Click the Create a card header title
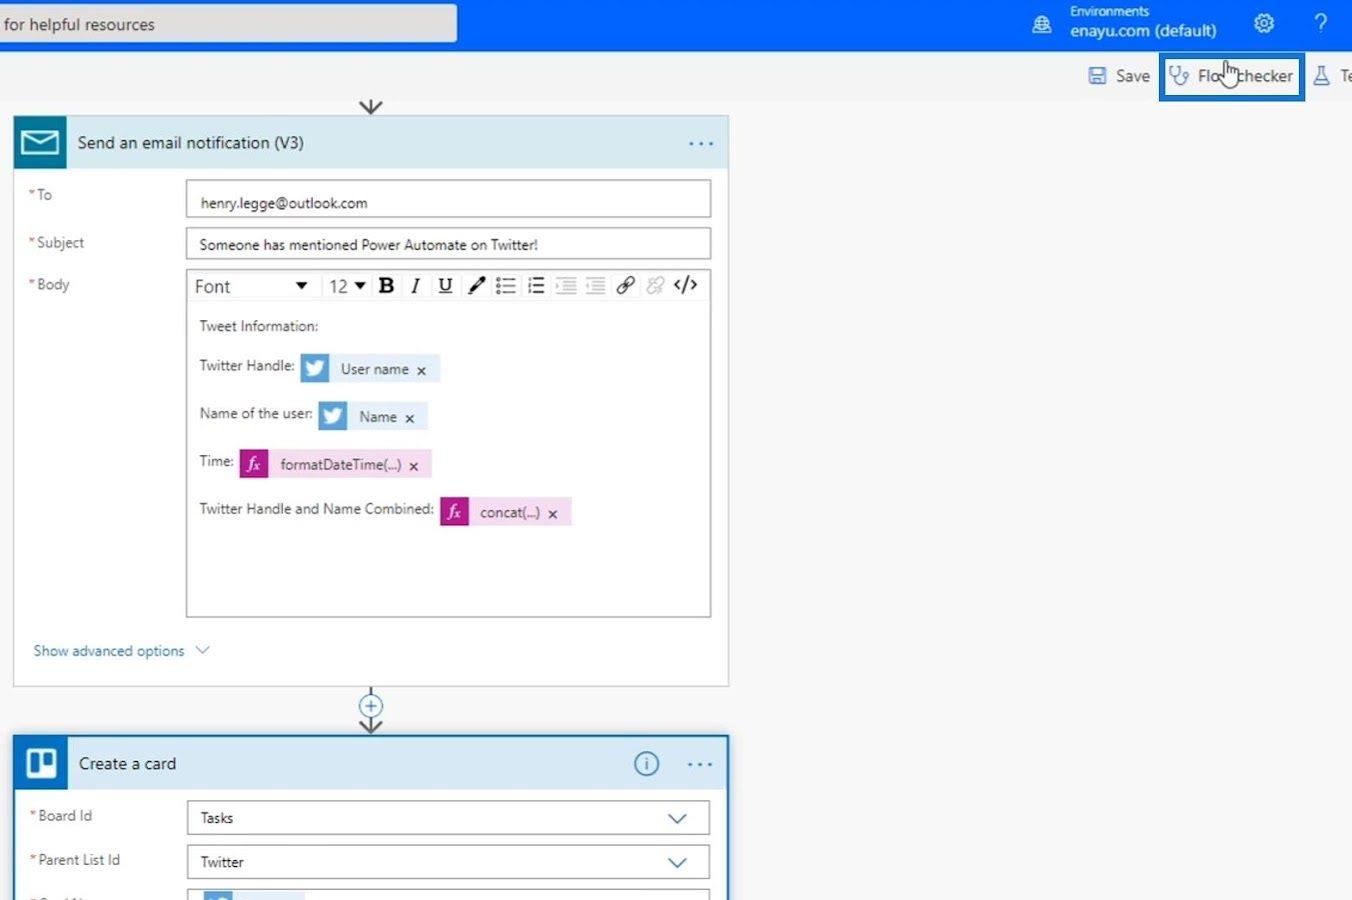 [127, 764]
